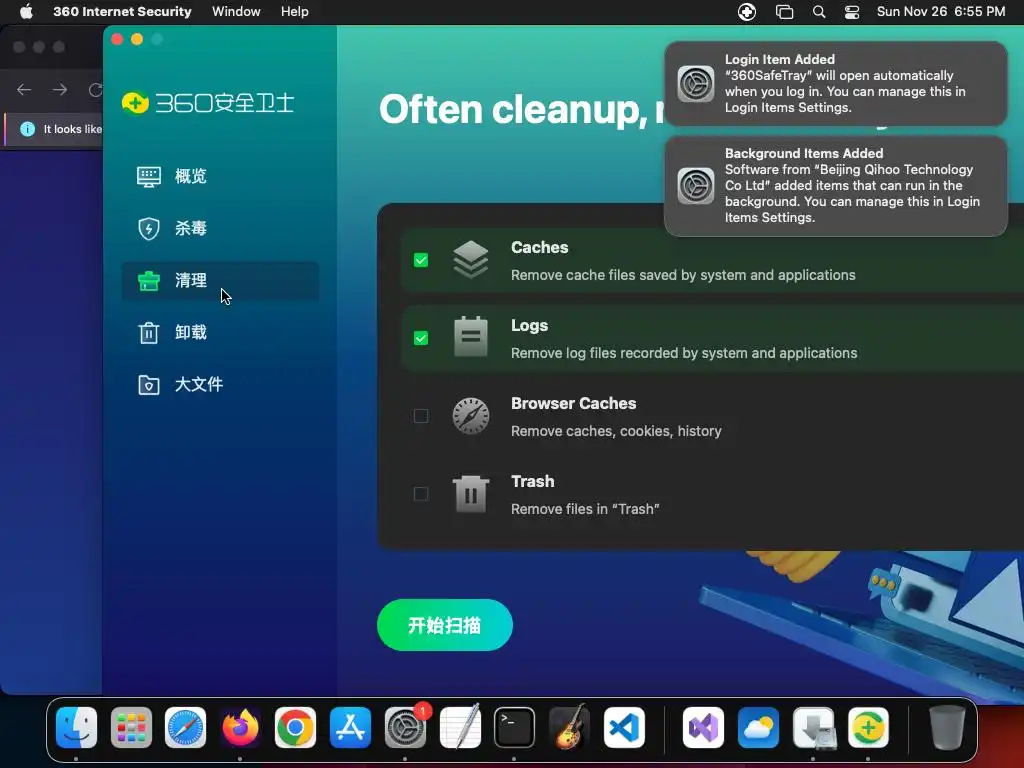Open the 概览 overview sidebar section

click(220, 176)
